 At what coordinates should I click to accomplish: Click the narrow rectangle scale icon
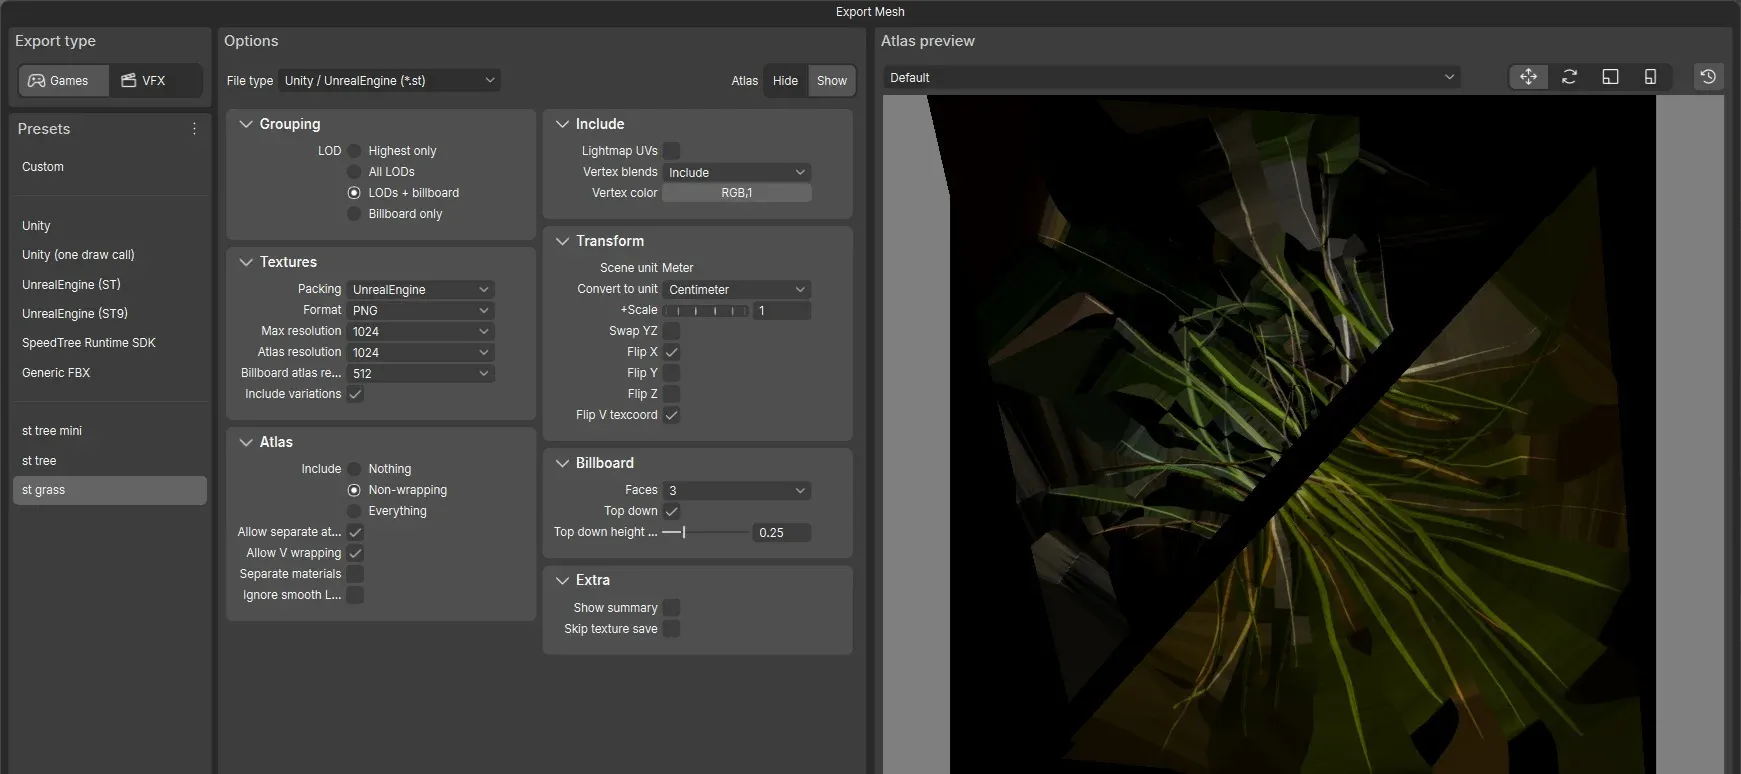pos(1650,77)
